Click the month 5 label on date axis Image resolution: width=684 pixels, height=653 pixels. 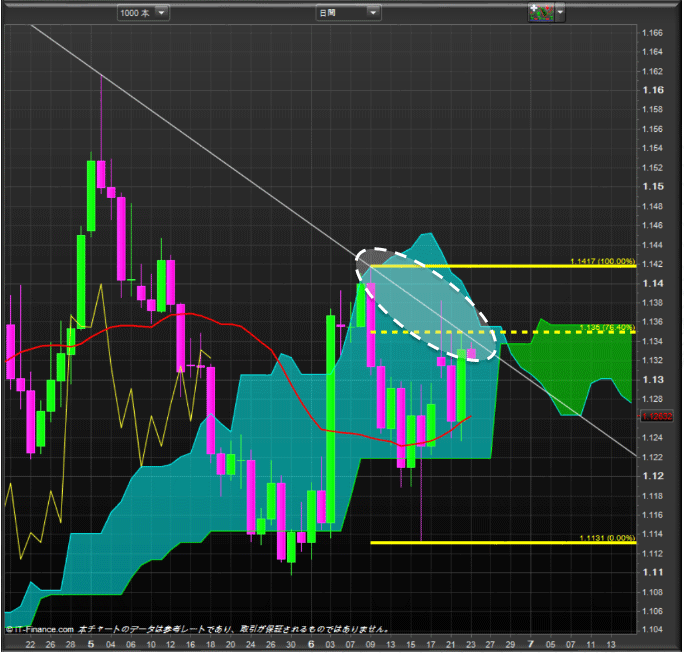pos(91,644)
